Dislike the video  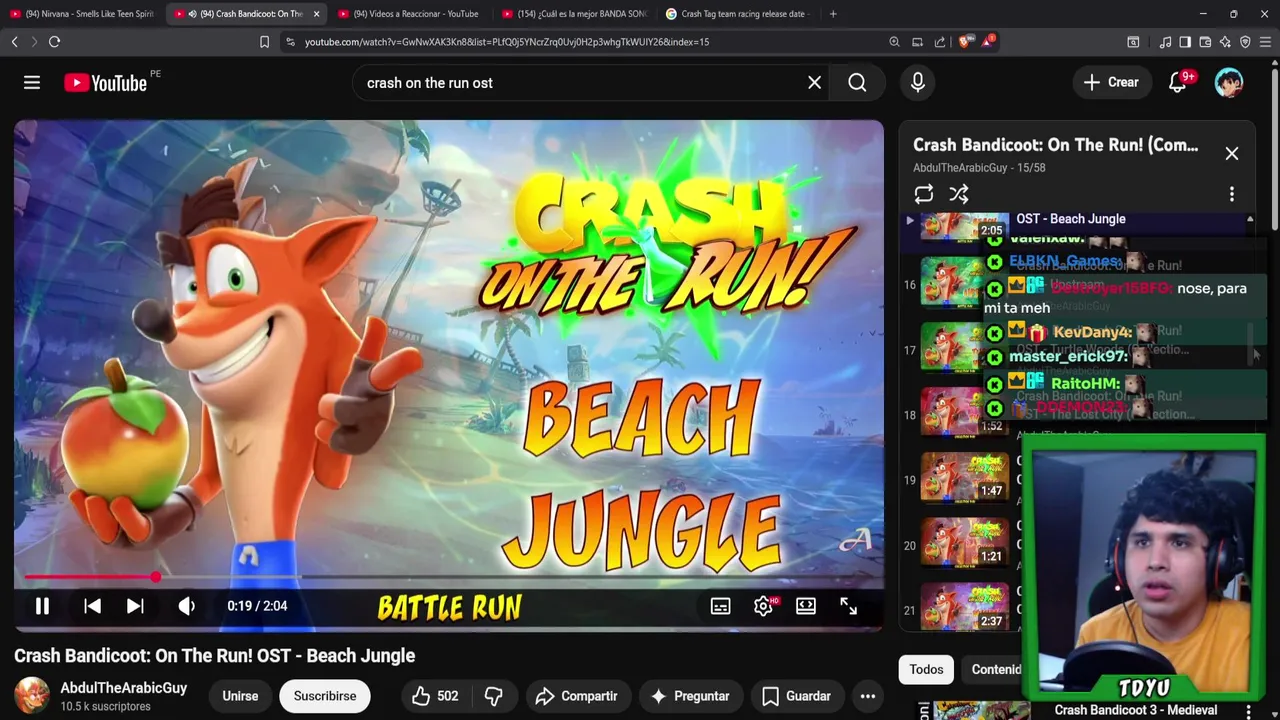click(x=493, y=696)
